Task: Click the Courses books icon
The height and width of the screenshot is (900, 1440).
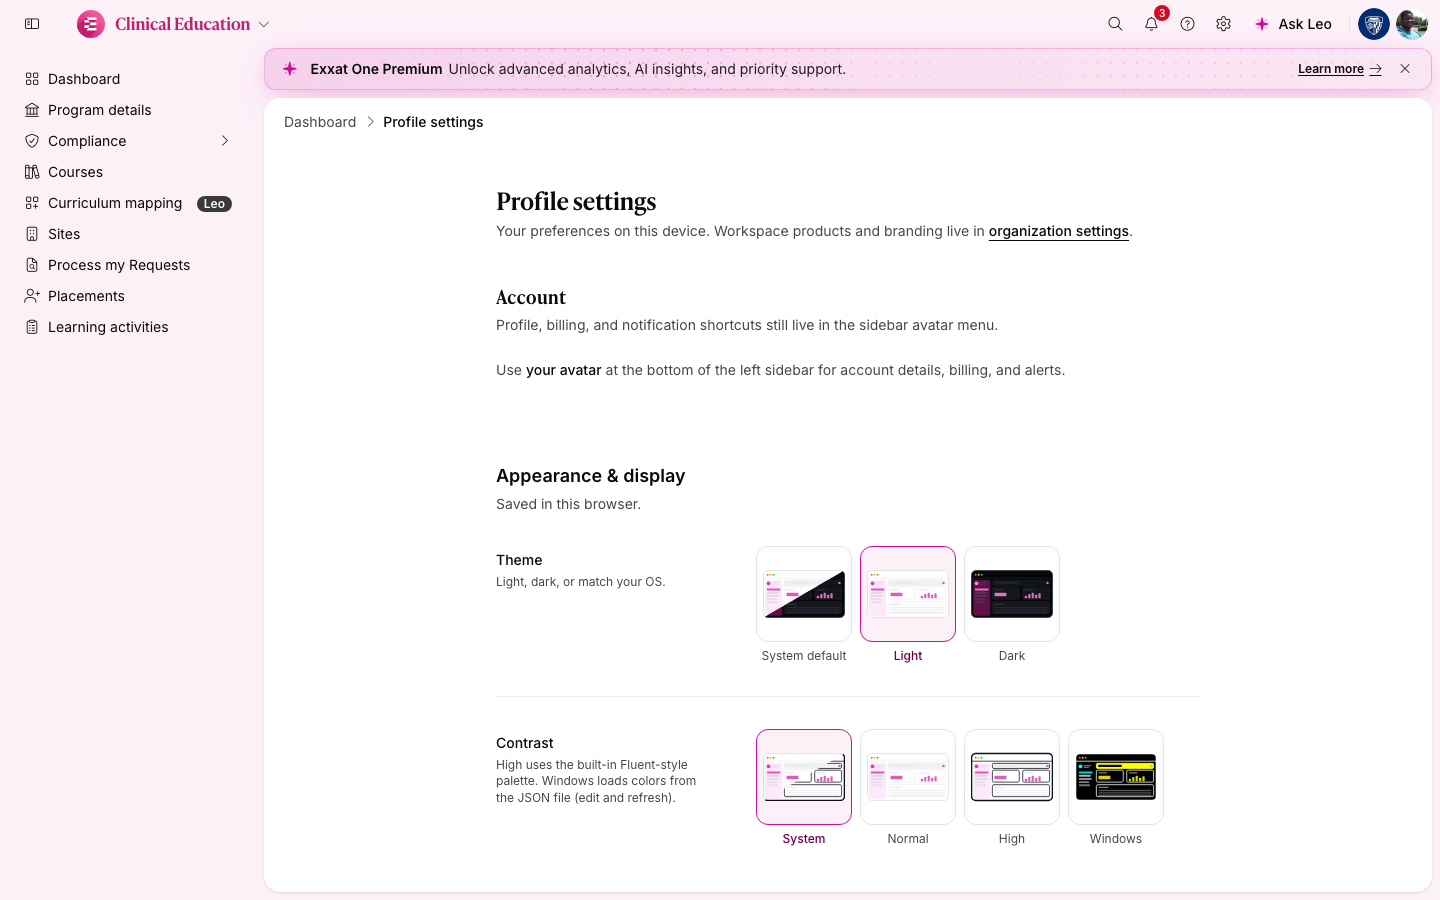Action: [32, 172]
